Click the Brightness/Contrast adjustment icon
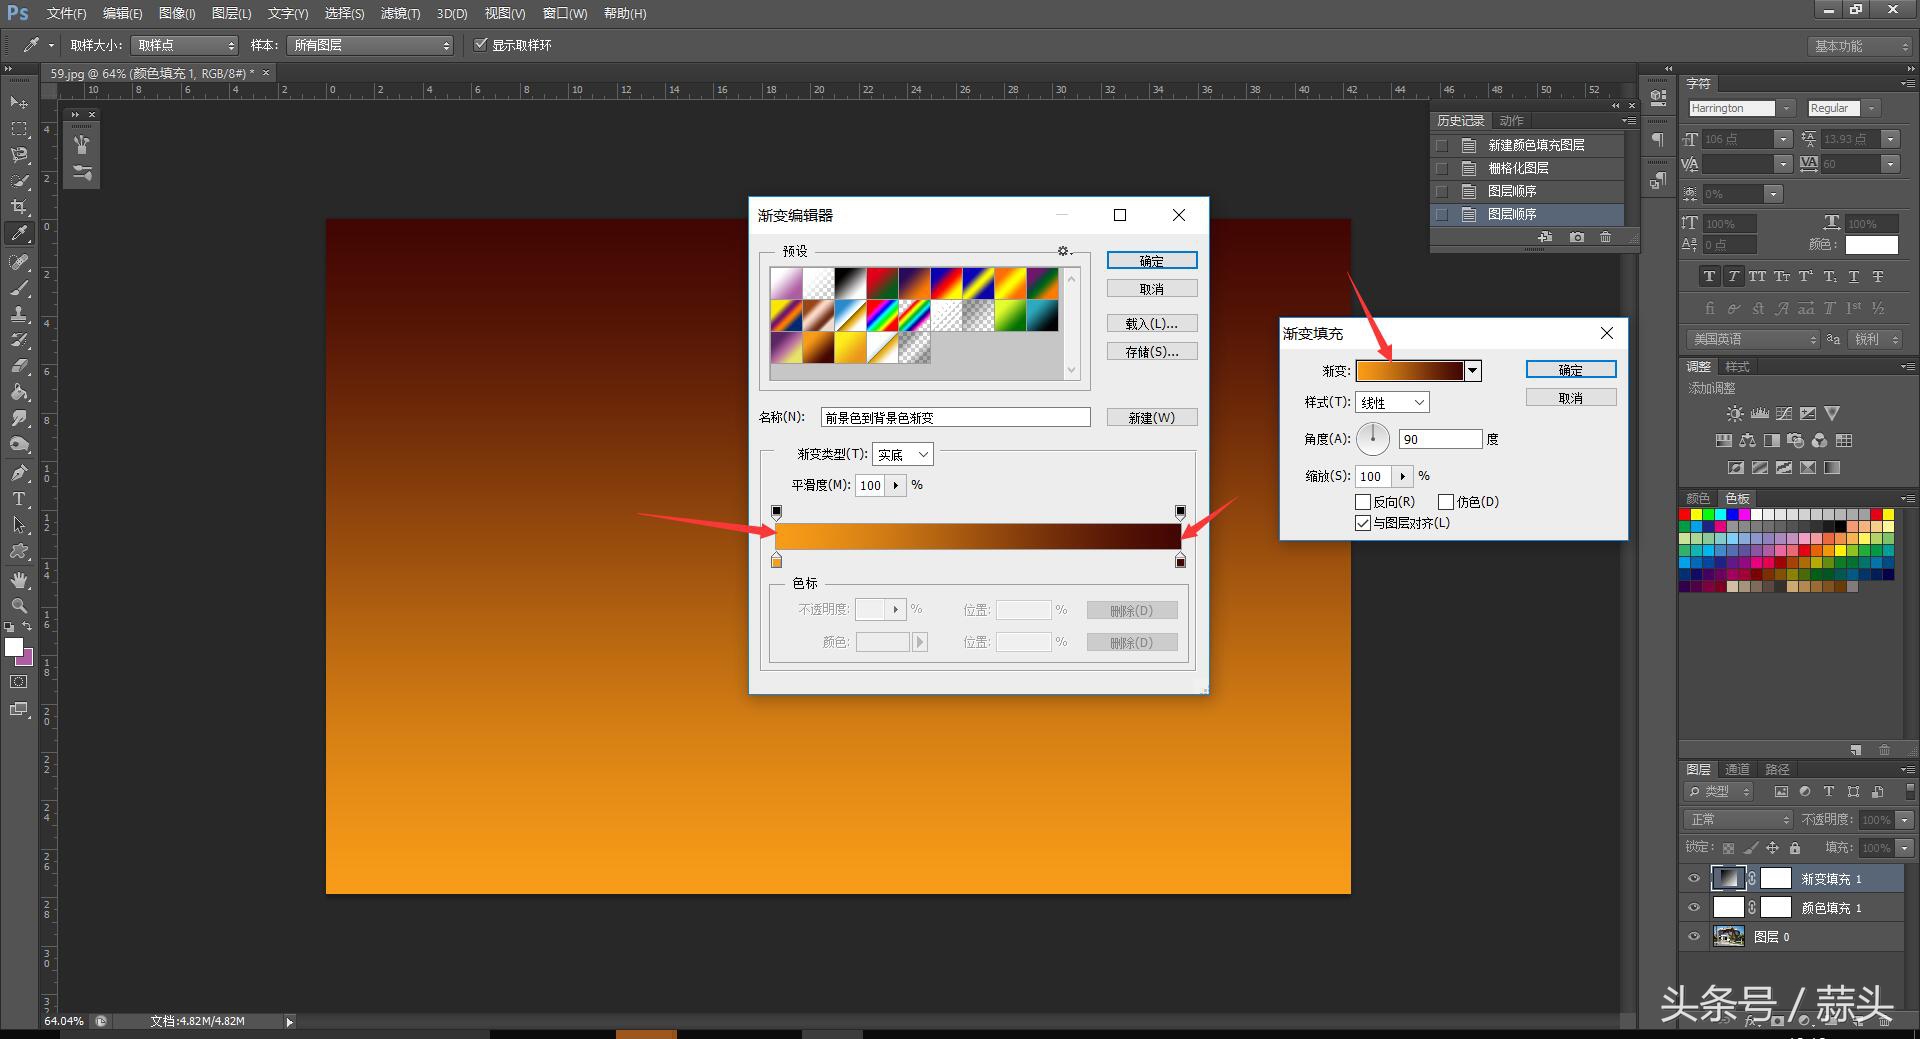The image size is (1920, 1039). tap(1735, 414)
